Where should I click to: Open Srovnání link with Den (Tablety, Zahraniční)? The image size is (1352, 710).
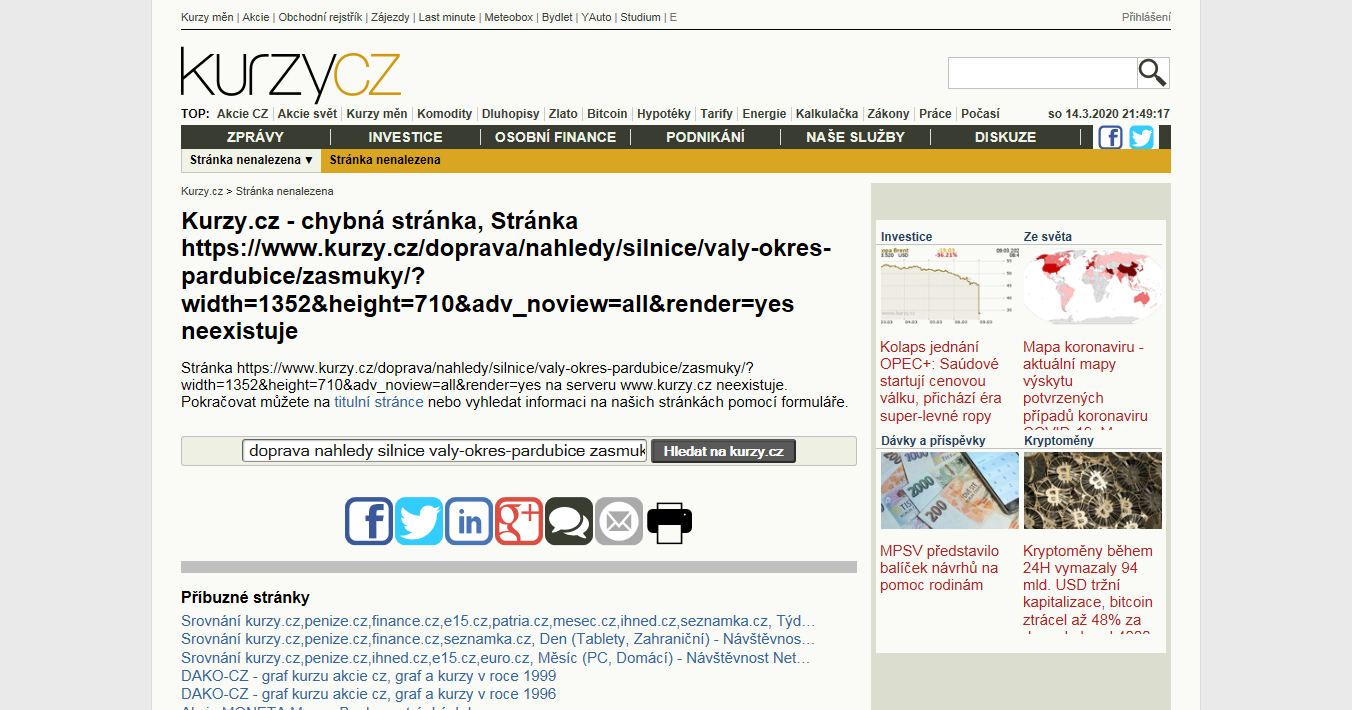(x=498, y=639)
